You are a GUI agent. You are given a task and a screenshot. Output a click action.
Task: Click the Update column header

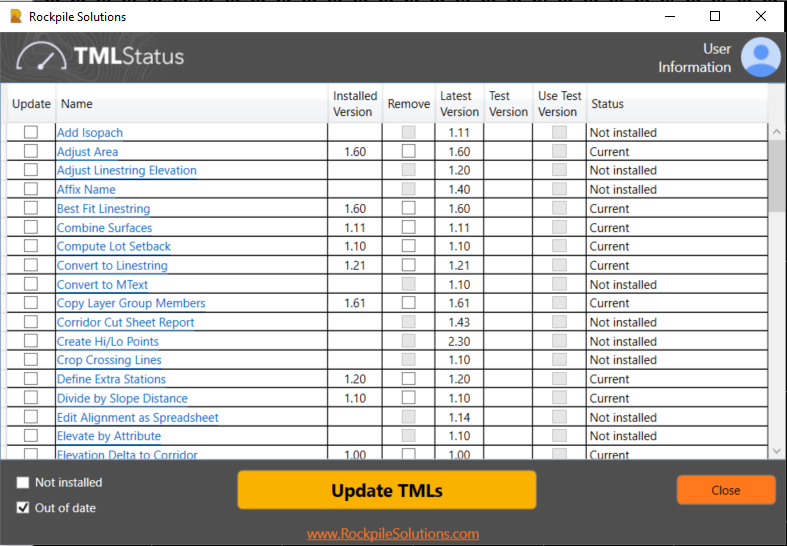[31, 103]
